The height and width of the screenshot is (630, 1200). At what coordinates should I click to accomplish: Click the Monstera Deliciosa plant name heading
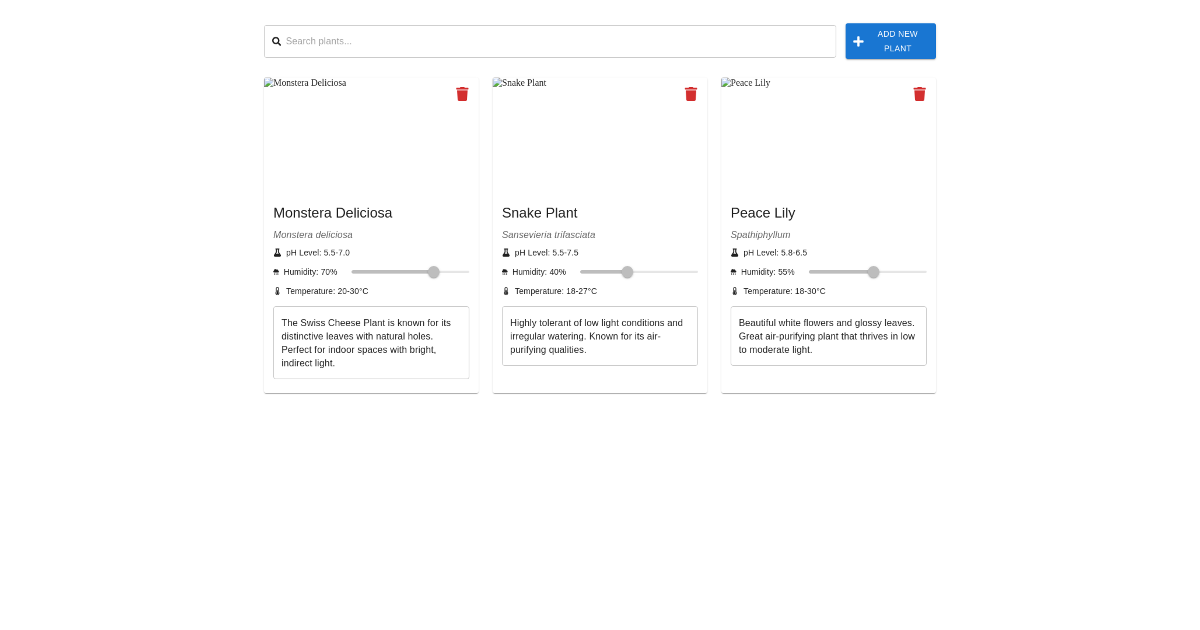(x=333, y=213)
